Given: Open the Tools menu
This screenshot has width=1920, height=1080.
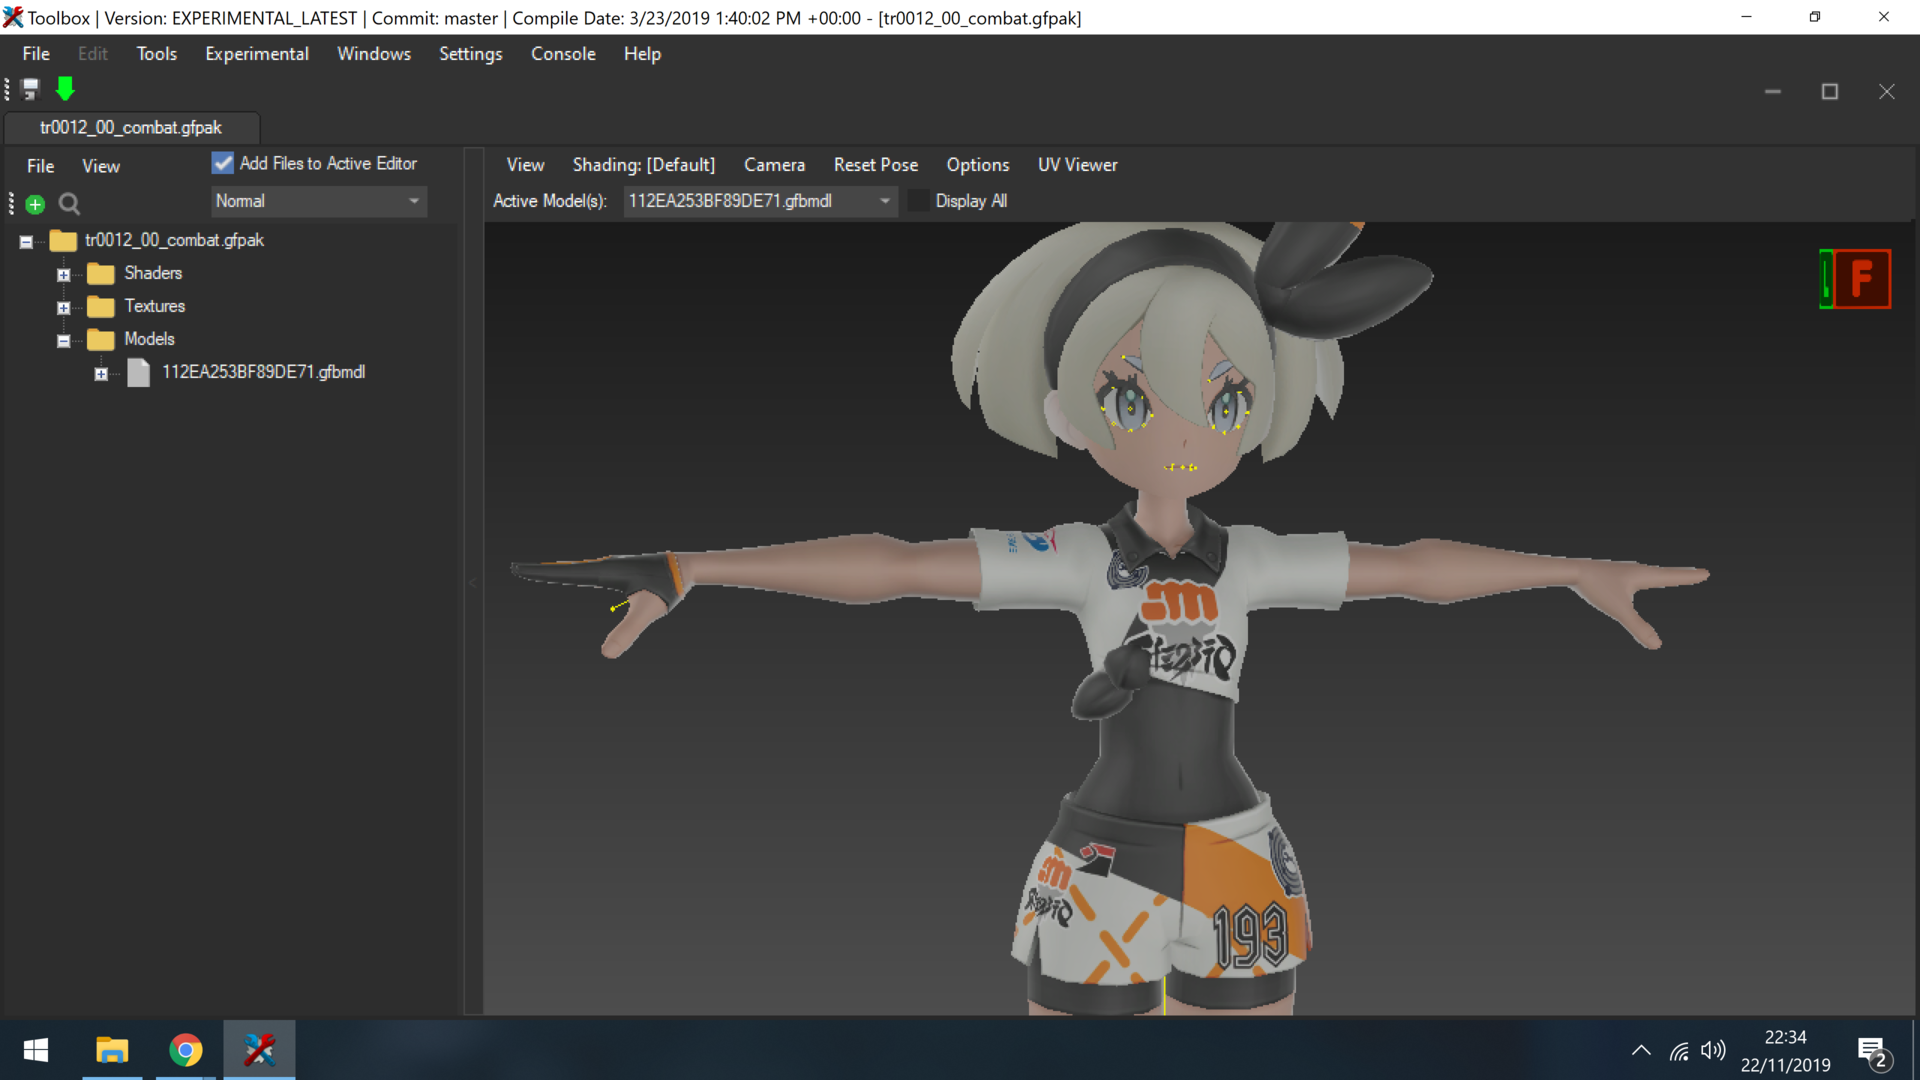Looking at the screenshot, I should [157, 54].
